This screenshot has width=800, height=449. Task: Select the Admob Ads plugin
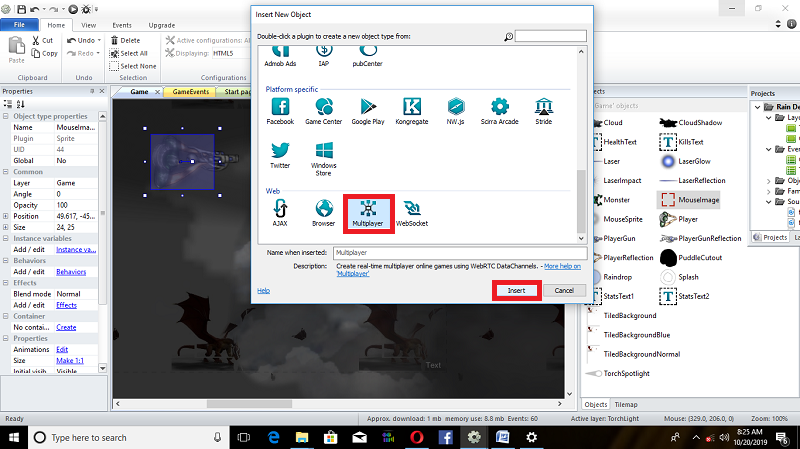tap(280, 57)
